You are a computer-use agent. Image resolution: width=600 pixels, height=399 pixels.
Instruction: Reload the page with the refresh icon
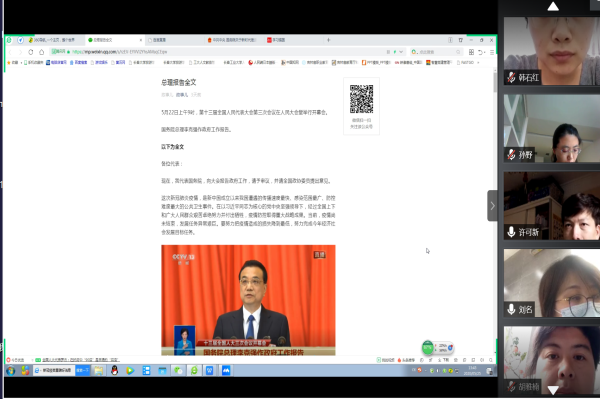tap(31, 52)
